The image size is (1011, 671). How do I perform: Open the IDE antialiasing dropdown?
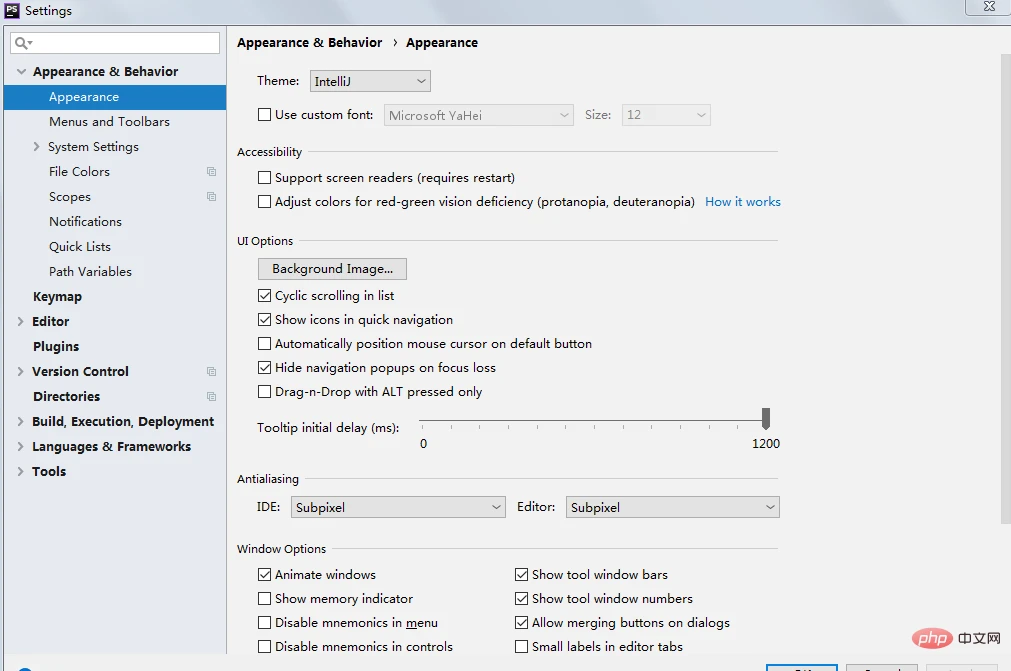tap(398, 508)
